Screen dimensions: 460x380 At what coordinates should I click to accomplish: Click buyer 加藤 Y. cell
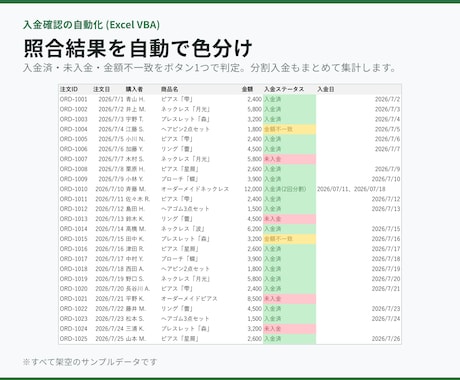(134, 149)
